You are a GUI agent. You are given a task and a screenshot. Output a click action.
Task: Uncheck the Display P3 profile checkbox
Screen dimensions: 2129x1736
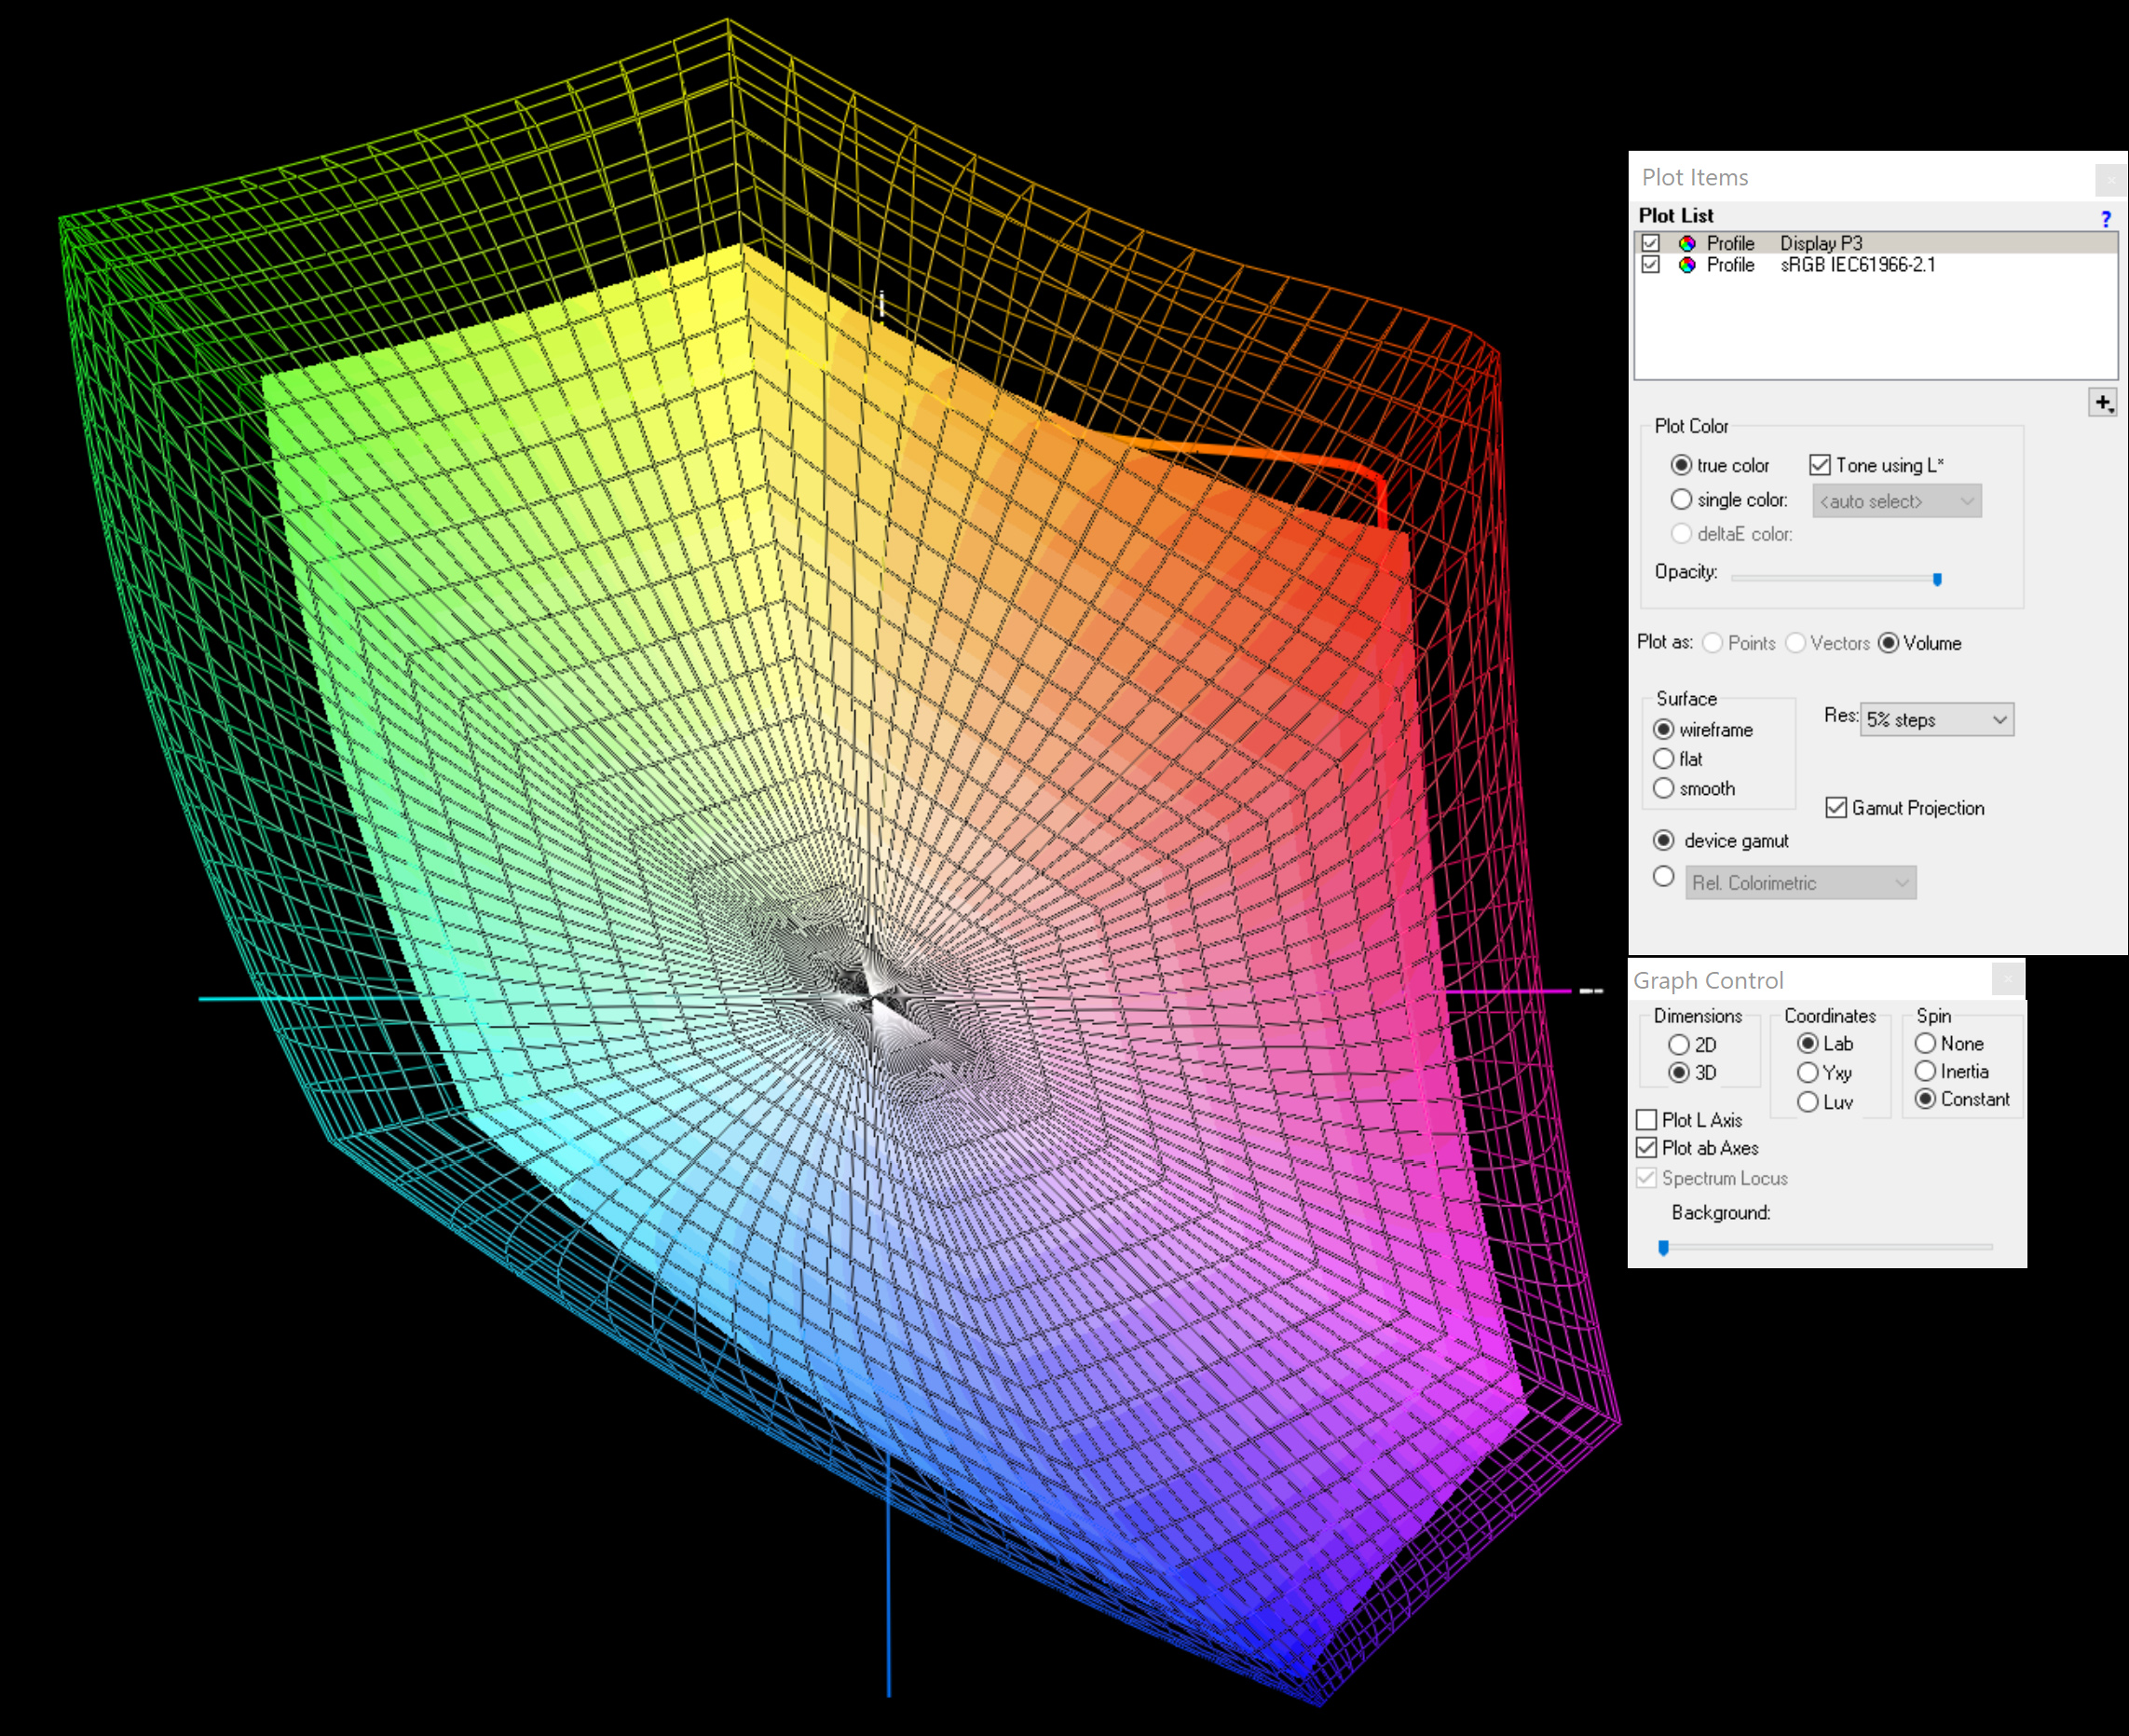coord(1651,243)
